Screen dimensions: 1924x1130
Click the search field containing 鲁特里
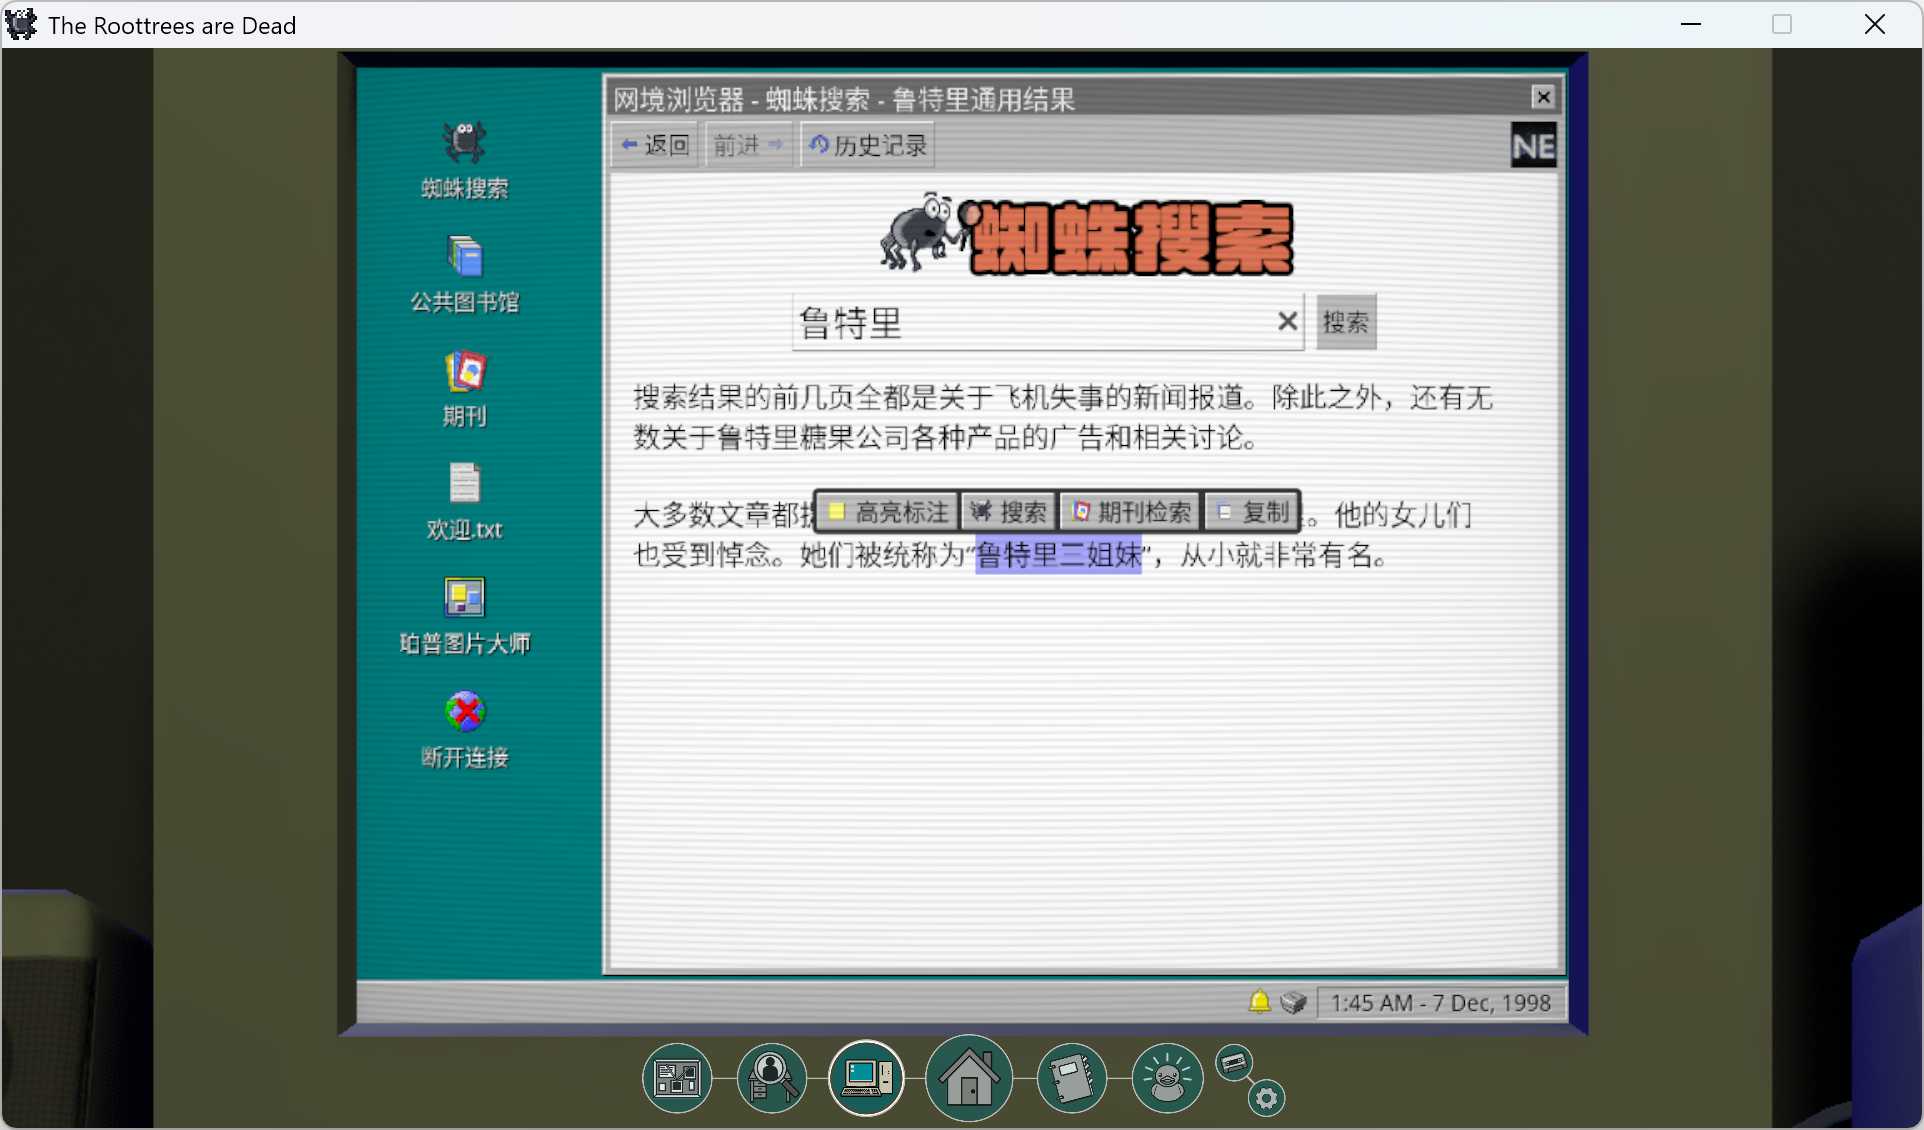coord(1030,322)
